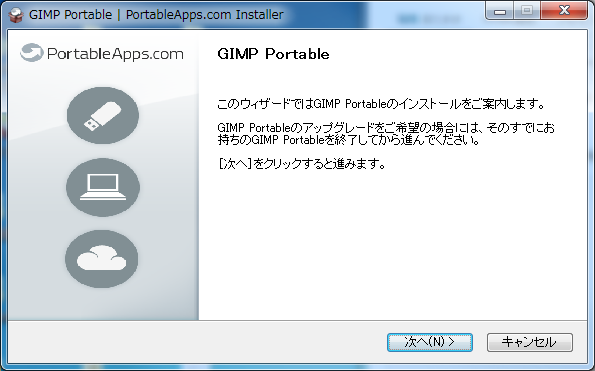The width and height of the screenshot is (595, 371).
Task: Click the キャンセル button
Action: [530, 342]
